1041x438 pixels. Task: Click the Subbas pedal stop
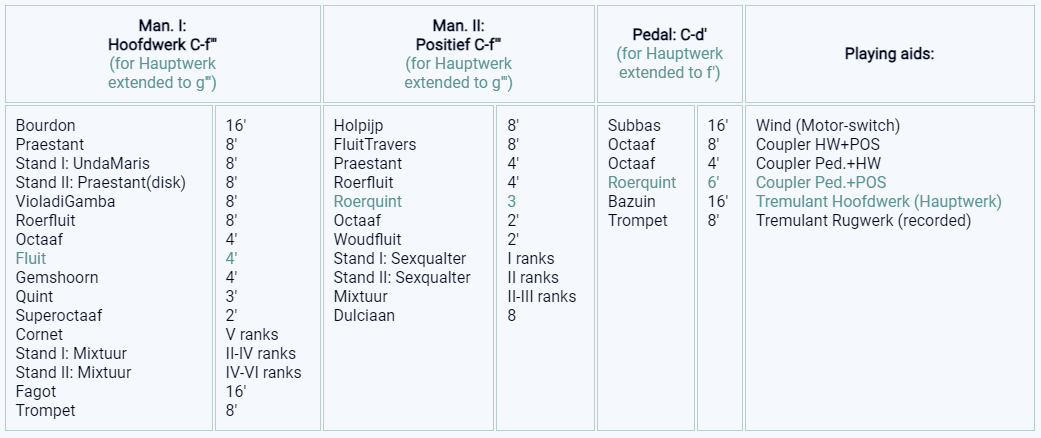pyautogui.click(x=634, y=126)
